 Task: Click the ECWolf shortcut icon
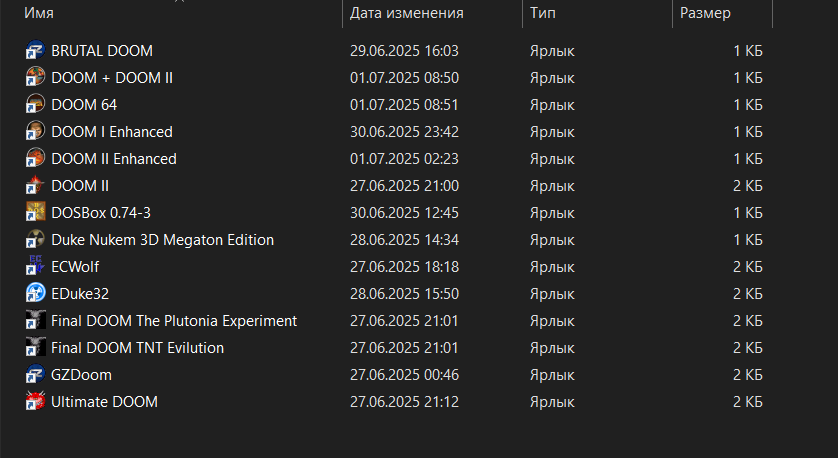[35, 266]
